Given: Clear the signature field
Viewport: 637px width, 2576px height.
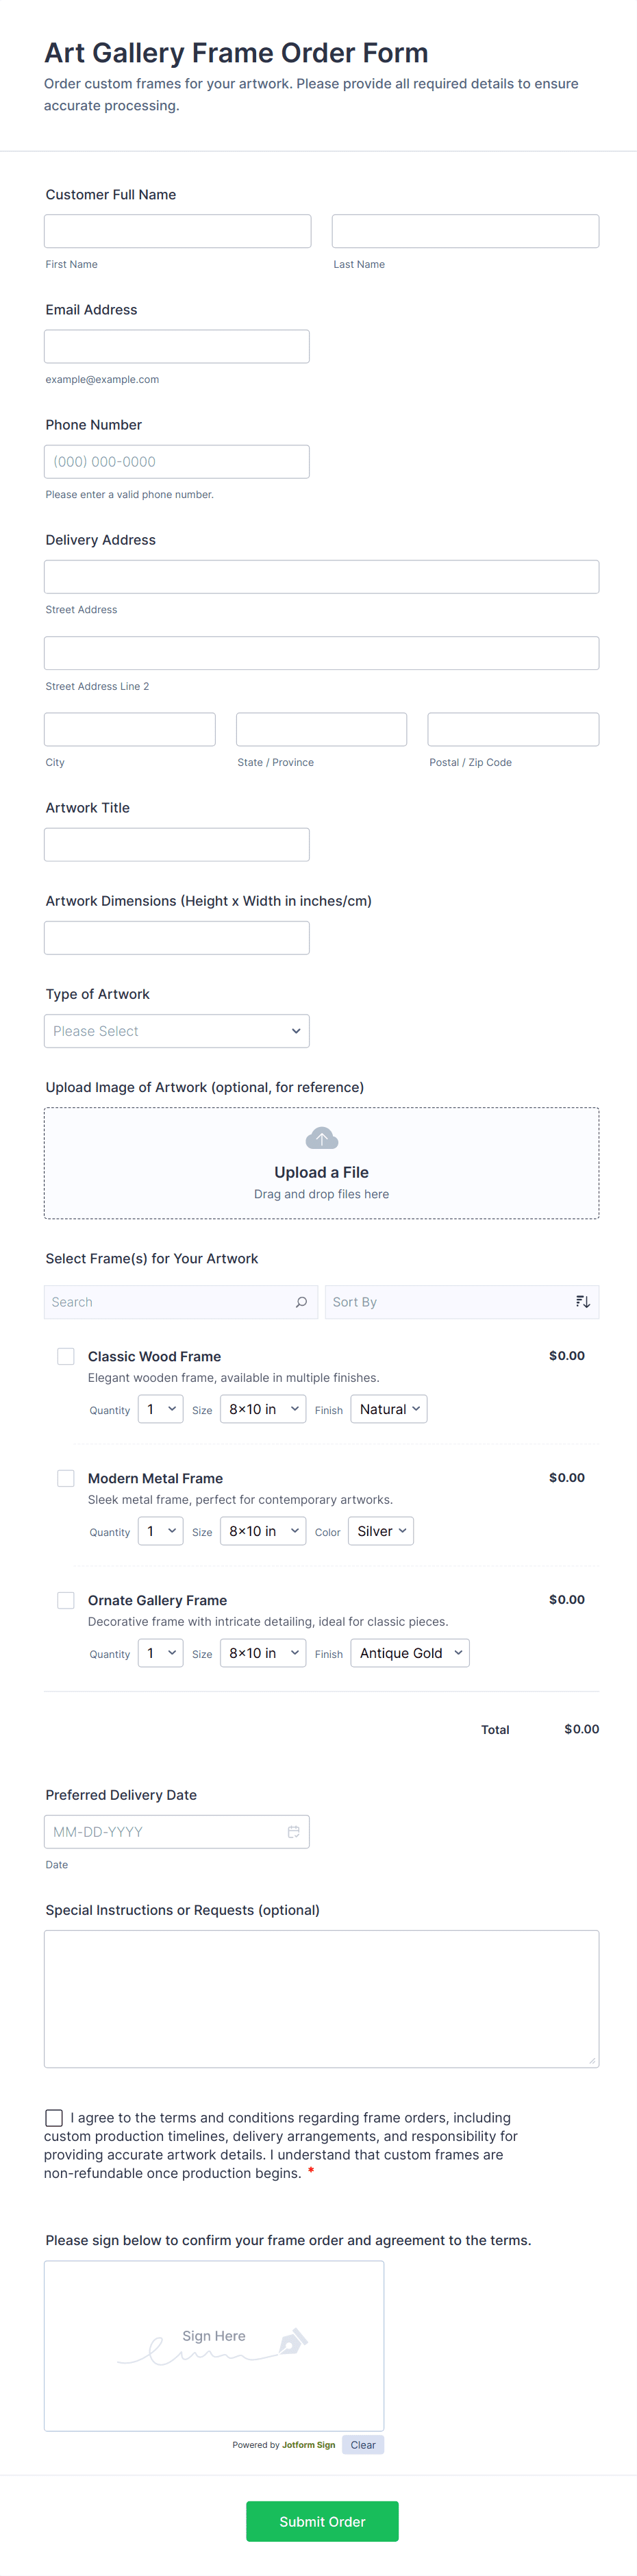Looking at the screenshot, I should coord(363,2445).
